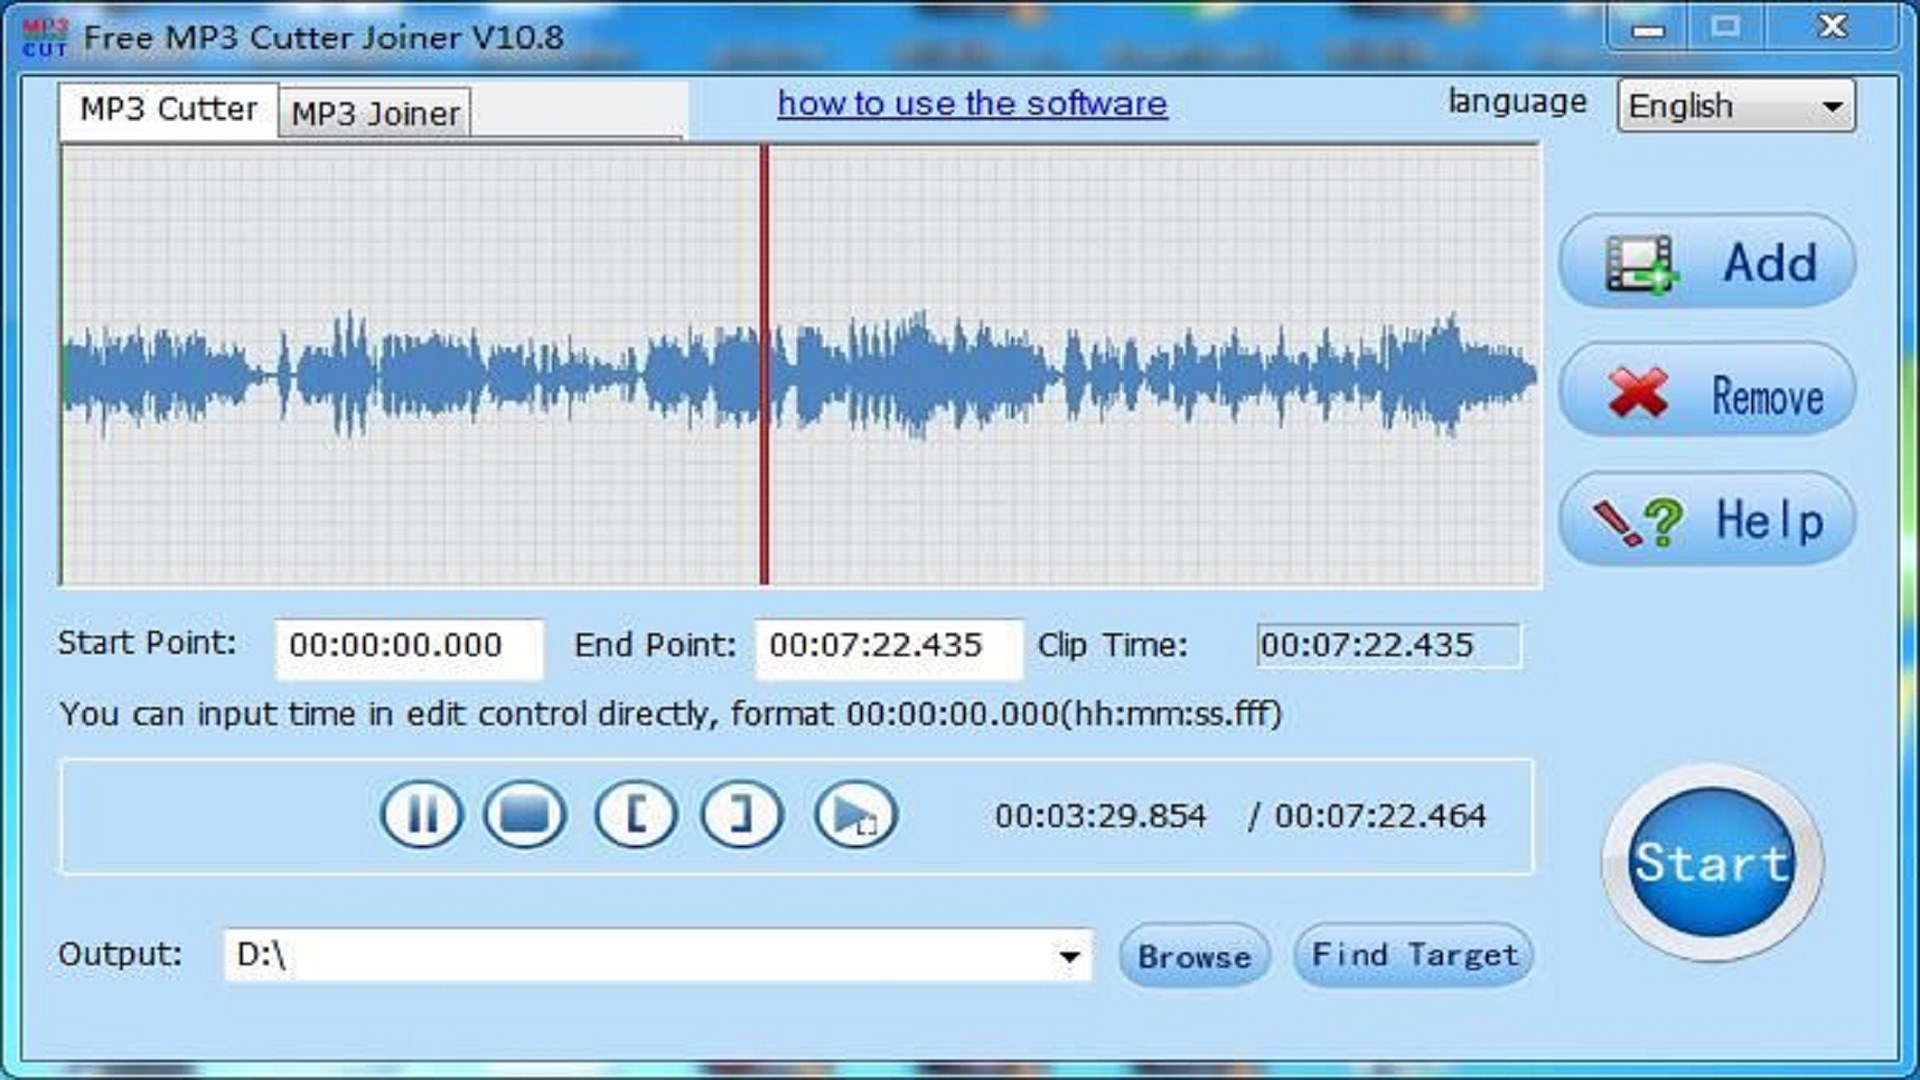The height and width of the screenshot is (1080, 1920).
Task: Click the Stop playback button
Action: point(526,816)
